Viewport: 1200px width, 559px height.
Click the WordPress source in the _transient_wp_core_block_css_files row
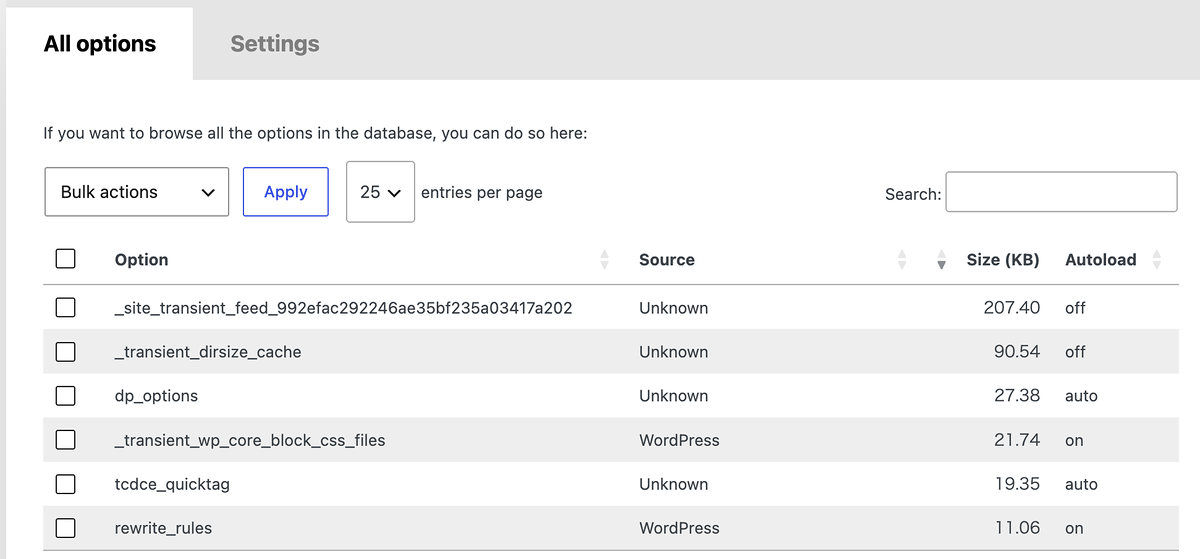[679, 440]
